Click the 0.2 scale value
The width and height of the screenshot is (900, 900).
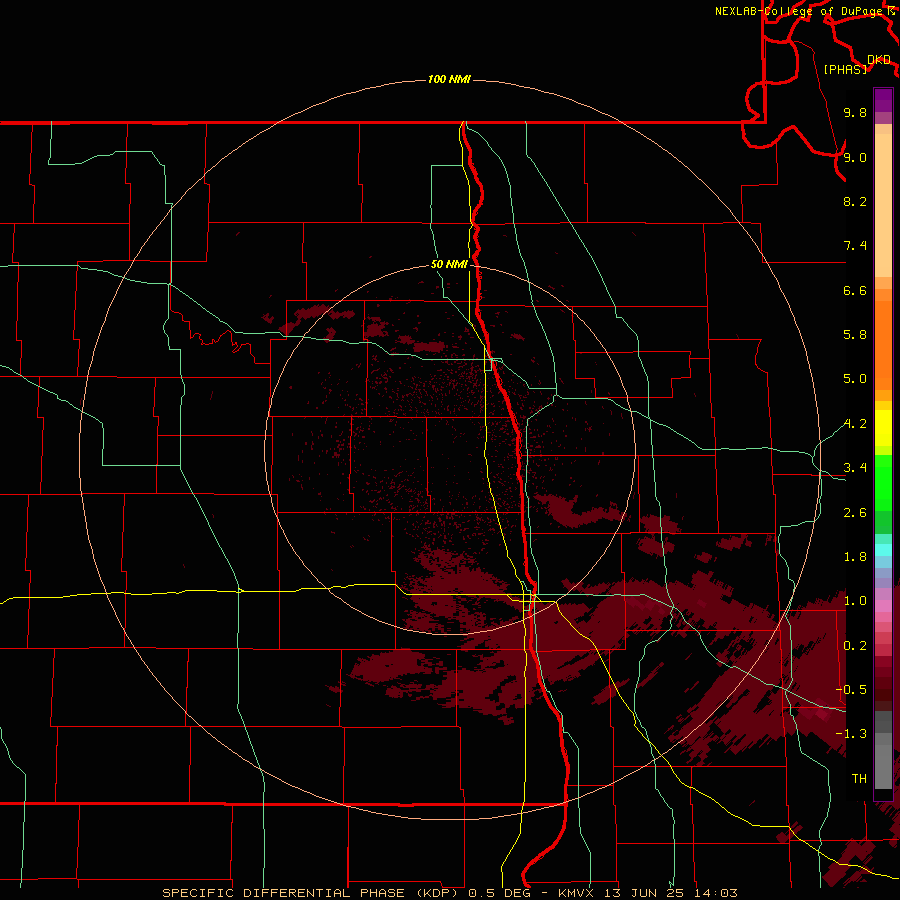point(855,645)
